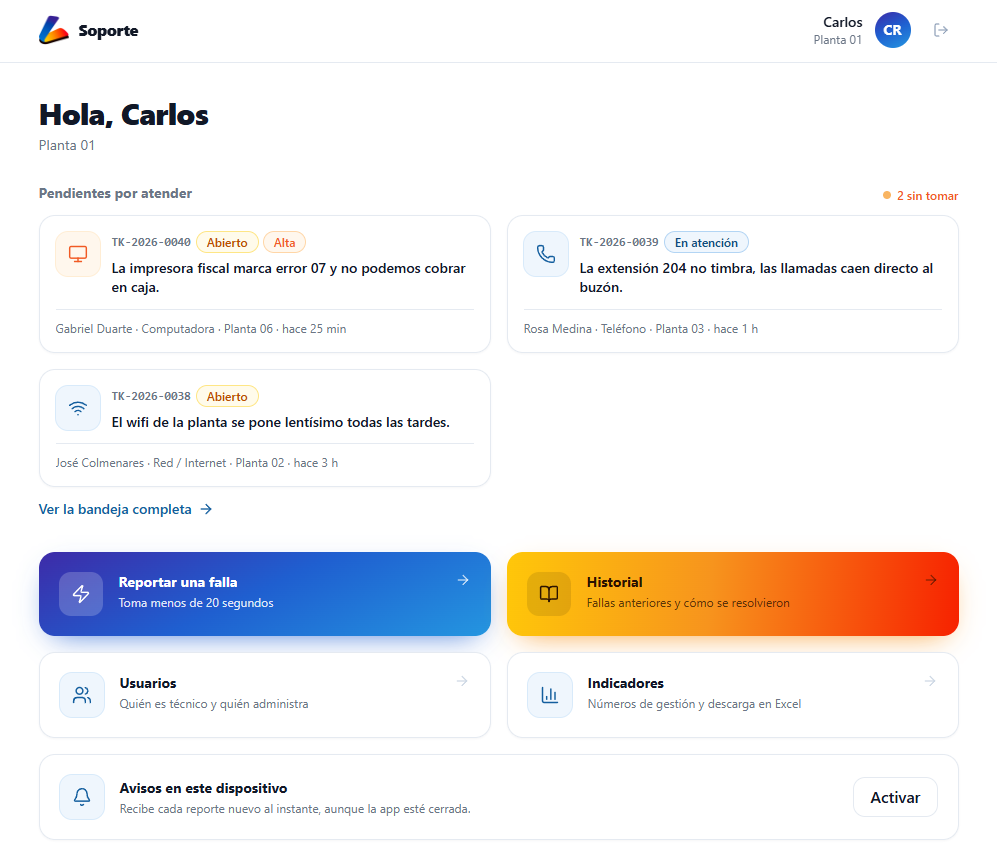The width and height of the screenshot is (997, 851).
Task: Open the slow wifi ticket from José Colmenares
Action: [x=265, y=428]
